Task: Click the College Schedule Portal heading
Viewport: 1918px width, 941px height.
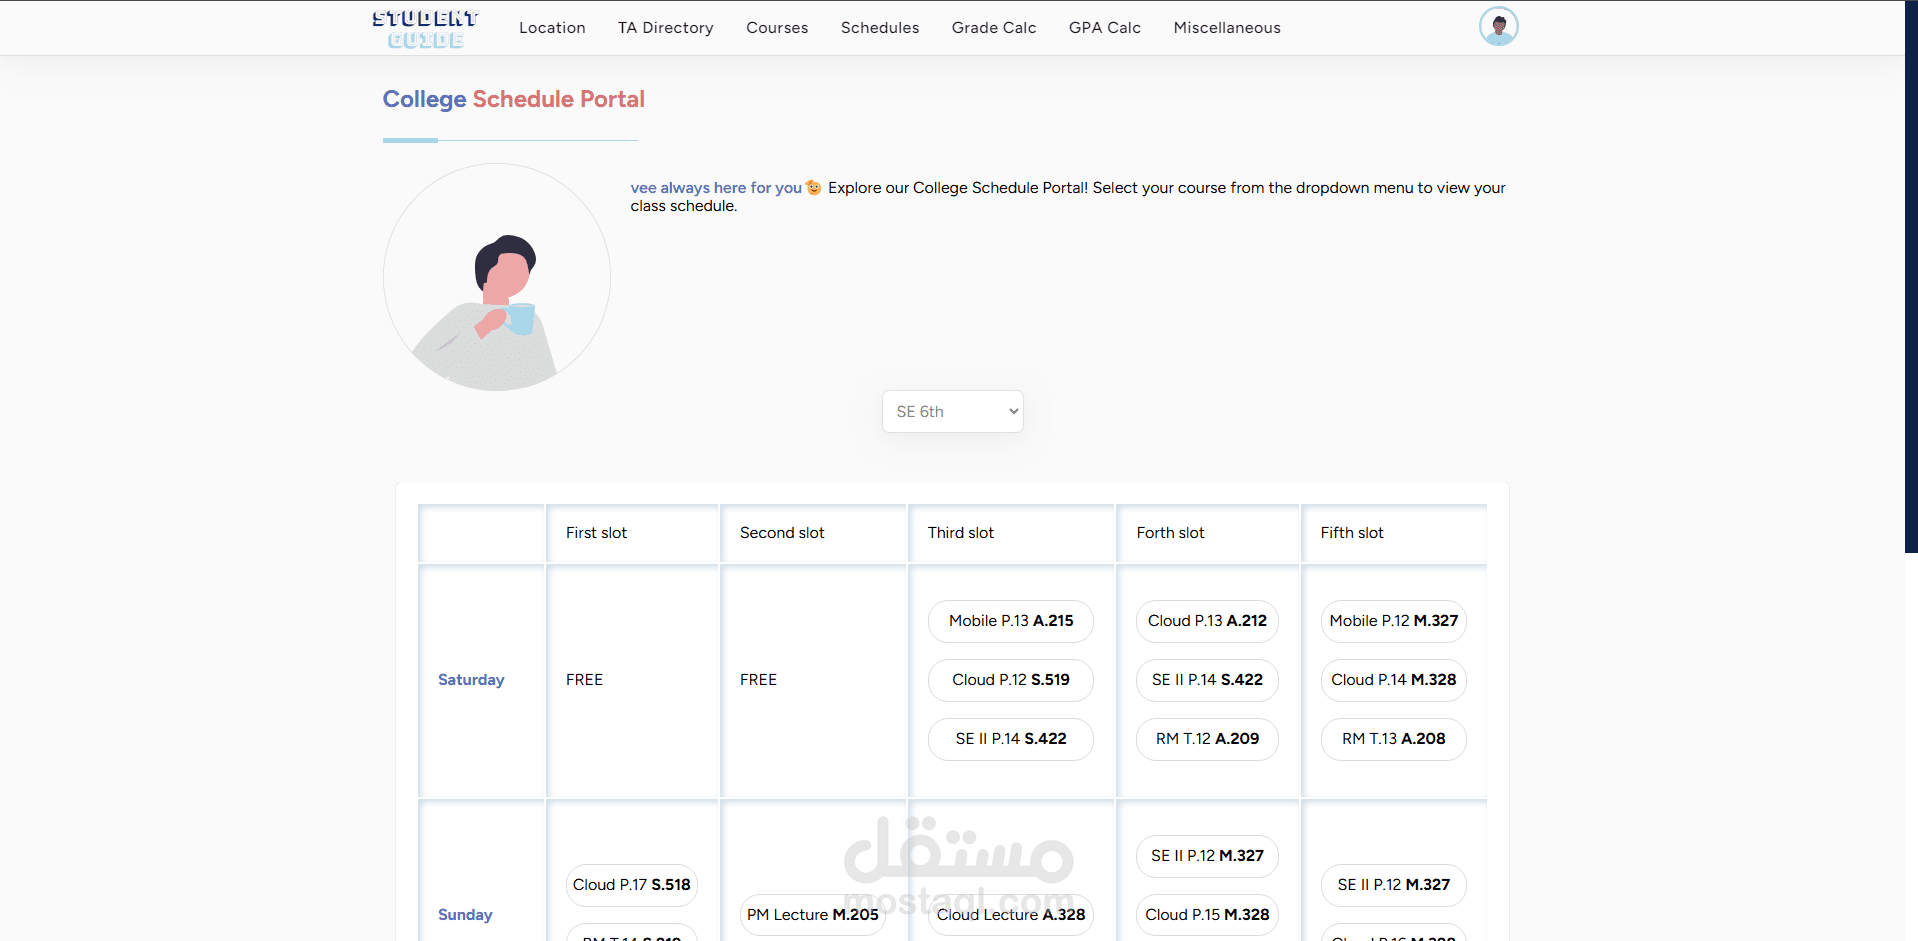Action: point(514,99)
